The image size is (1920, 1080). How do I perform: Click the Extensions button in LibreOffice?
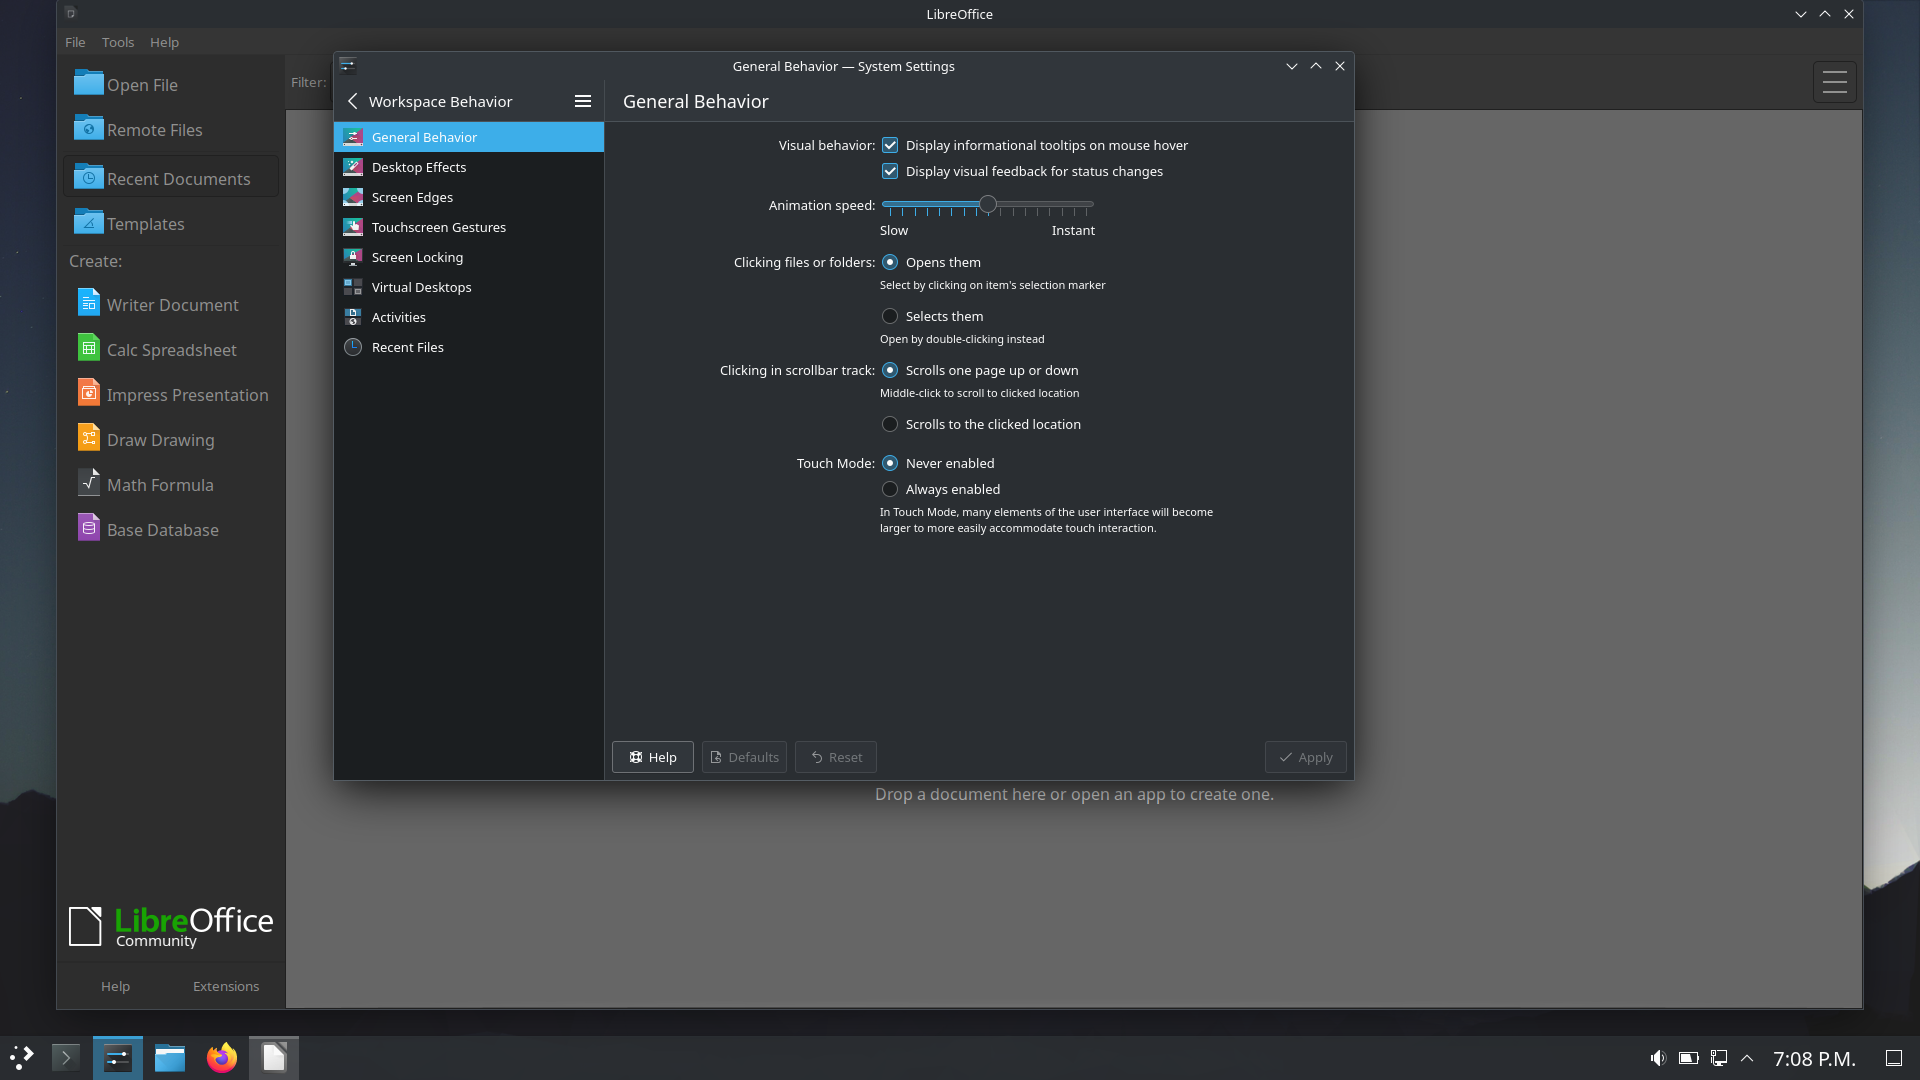[x=226, y=986]
